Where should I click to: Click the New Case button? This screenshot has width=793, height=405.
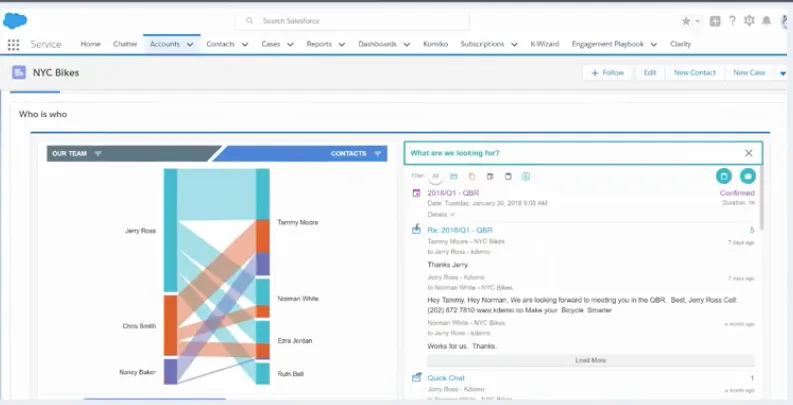click(x=750, y=73)
